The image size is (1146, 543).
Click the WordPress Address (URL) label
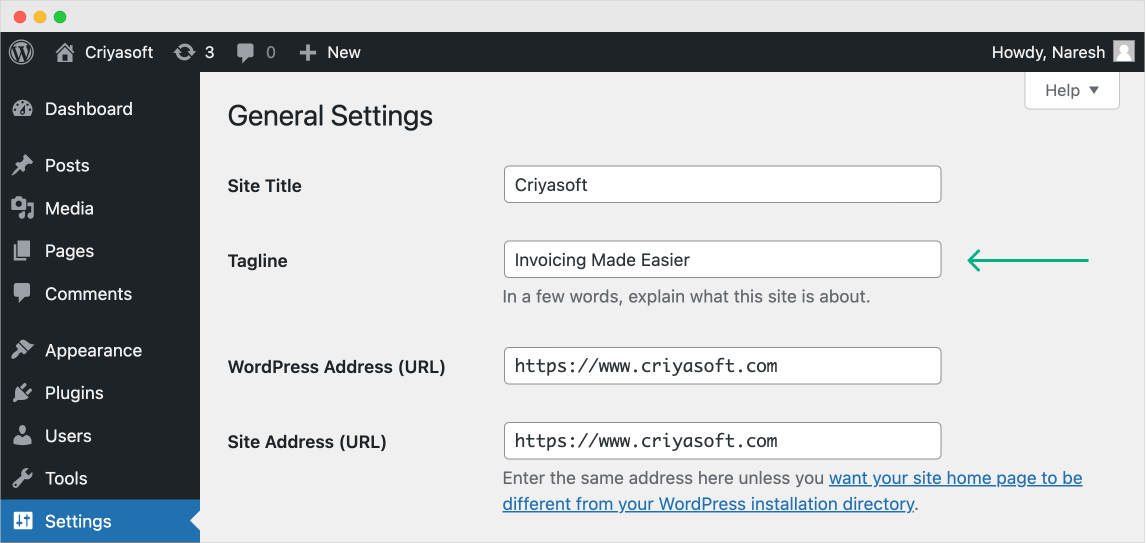[336, 367]
